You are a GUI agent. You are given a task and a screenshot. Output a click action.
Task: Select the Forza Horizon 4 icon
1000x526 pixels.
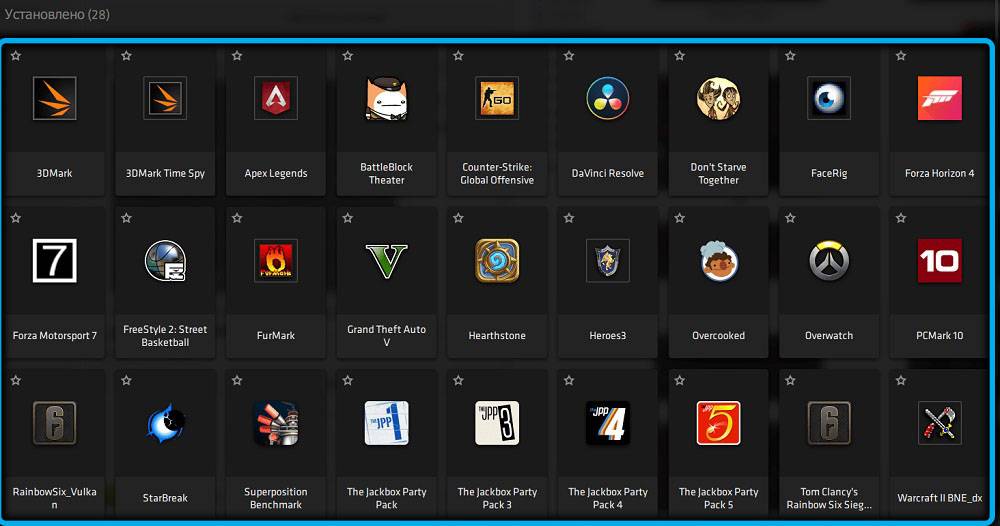coord(939,98)
